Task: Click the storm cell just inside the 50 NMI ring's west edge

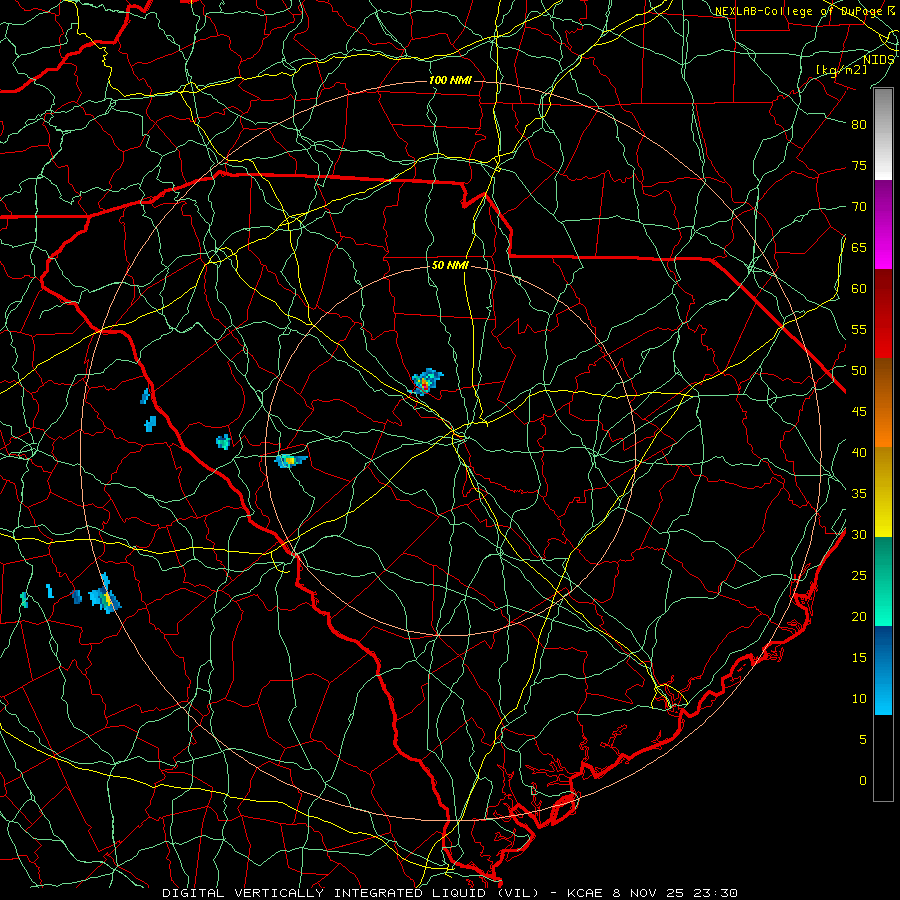Action: [290, 460]
